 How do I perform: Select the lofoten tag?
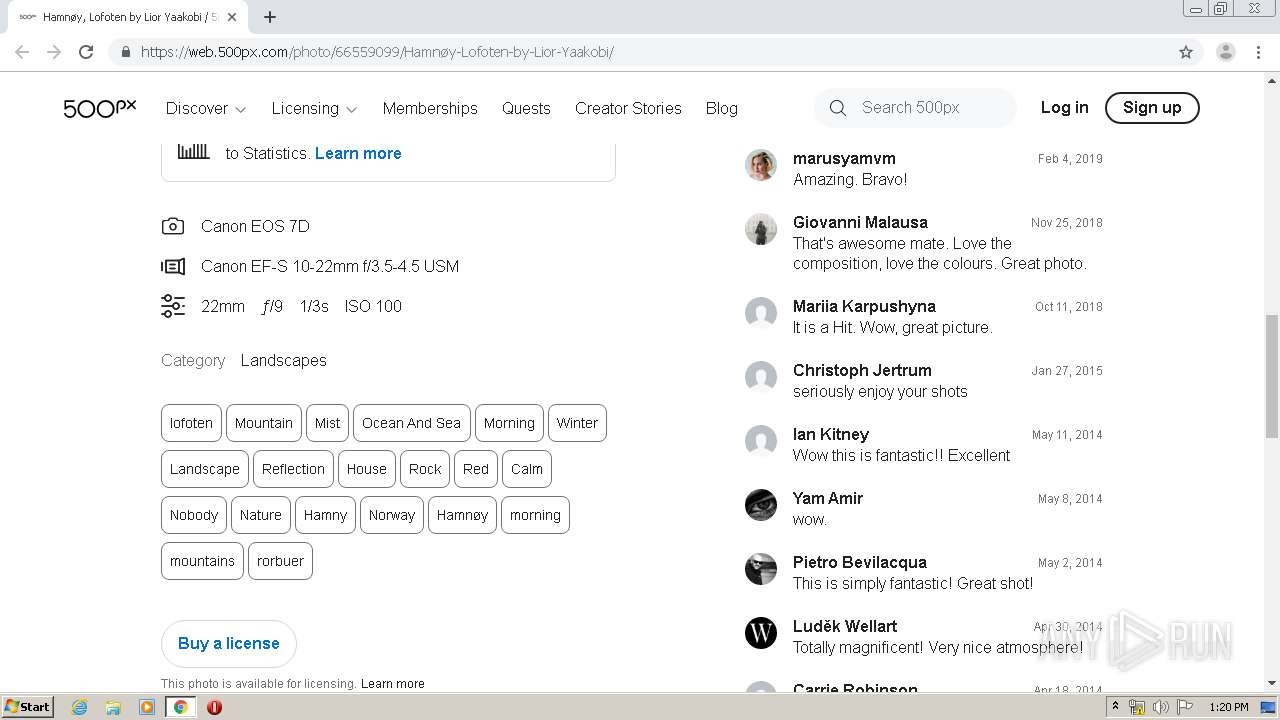point(191,423)
